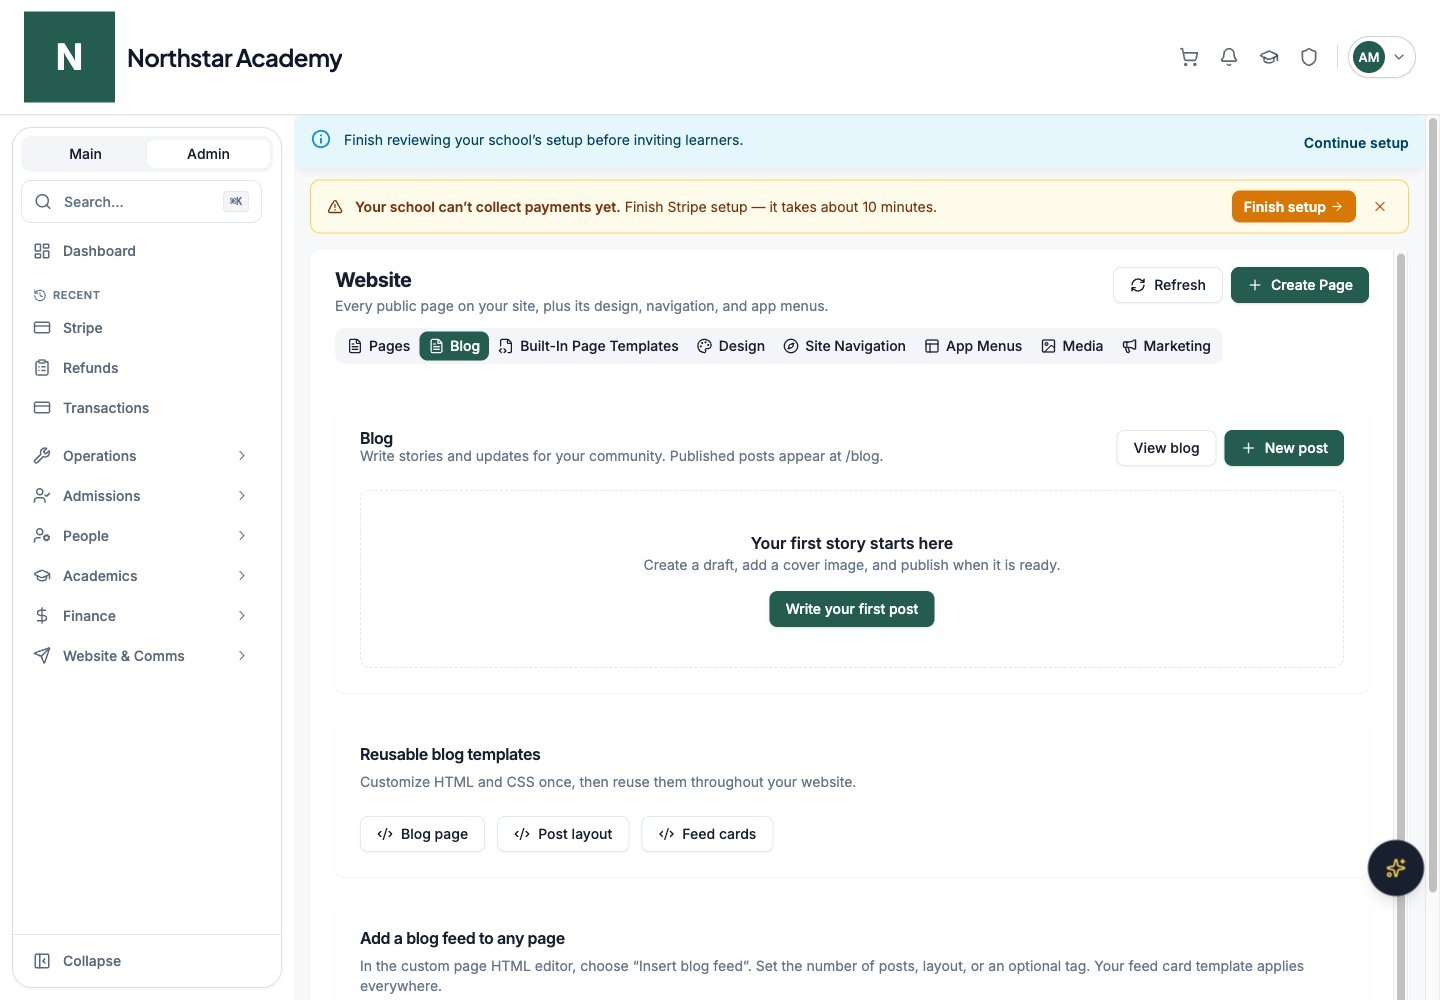The height and width of the screenshot is (1000, 1440).
Task: Click the page vertical scrollbar
Action: (x=1432, y=505)
